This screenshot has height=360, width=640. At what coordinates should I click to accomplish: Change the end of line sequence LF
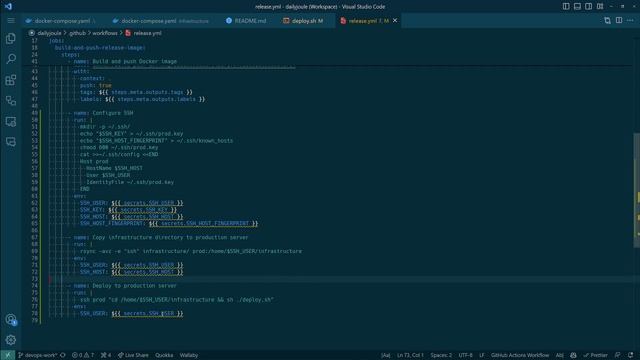point(482,355)
